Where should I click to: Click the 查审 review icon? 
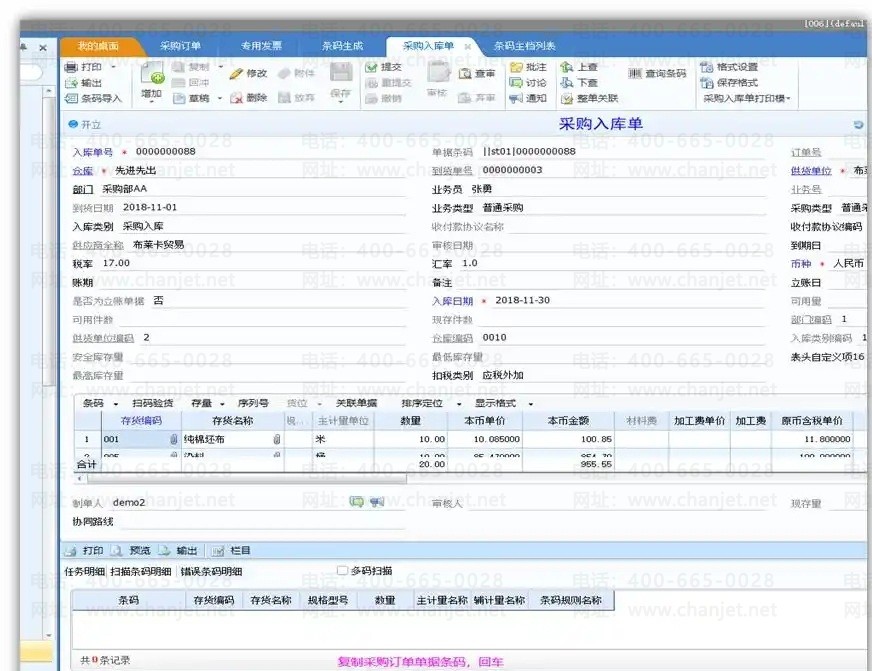[465, 74]
